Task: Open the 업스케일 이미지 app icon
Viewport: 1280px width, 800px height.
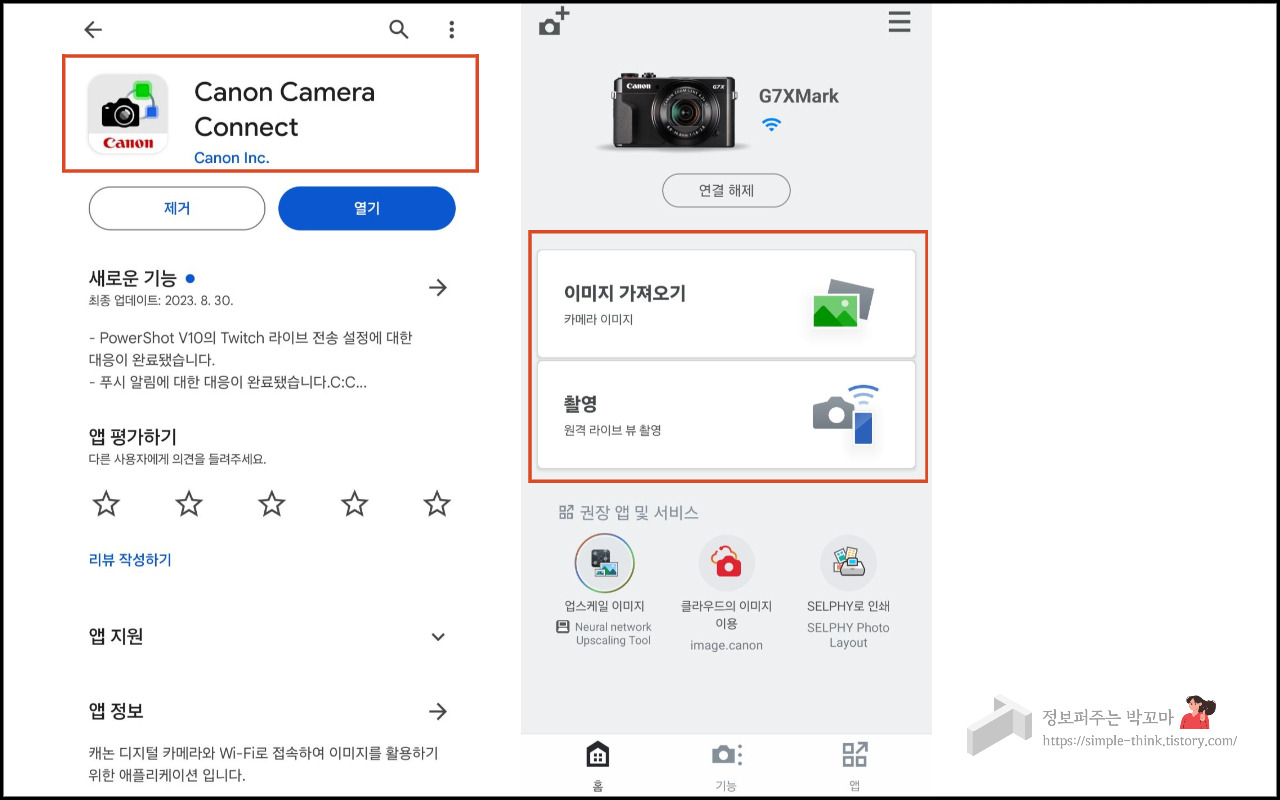Action: 604,563
